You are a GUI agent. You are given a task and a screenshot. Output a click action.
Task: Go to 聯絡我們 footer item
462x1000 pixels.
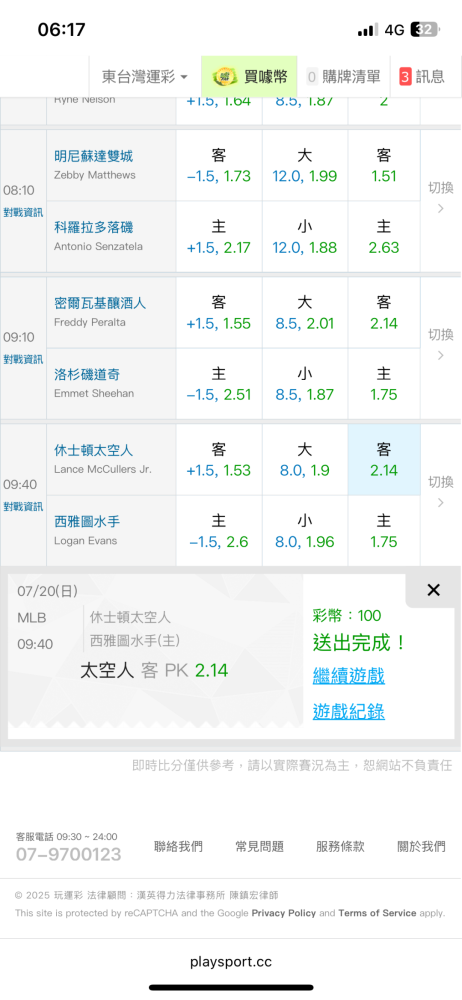click(x=179, y=847)
